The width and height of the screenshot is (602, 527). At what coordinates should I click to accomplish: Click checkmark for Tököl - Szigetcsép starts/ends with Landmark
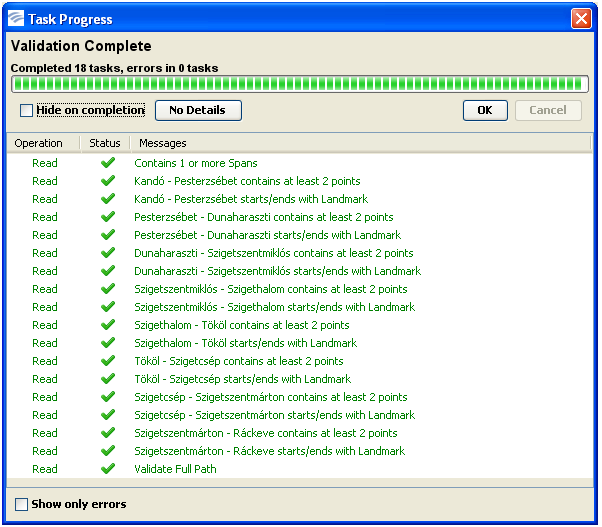(x=108, y=379)
